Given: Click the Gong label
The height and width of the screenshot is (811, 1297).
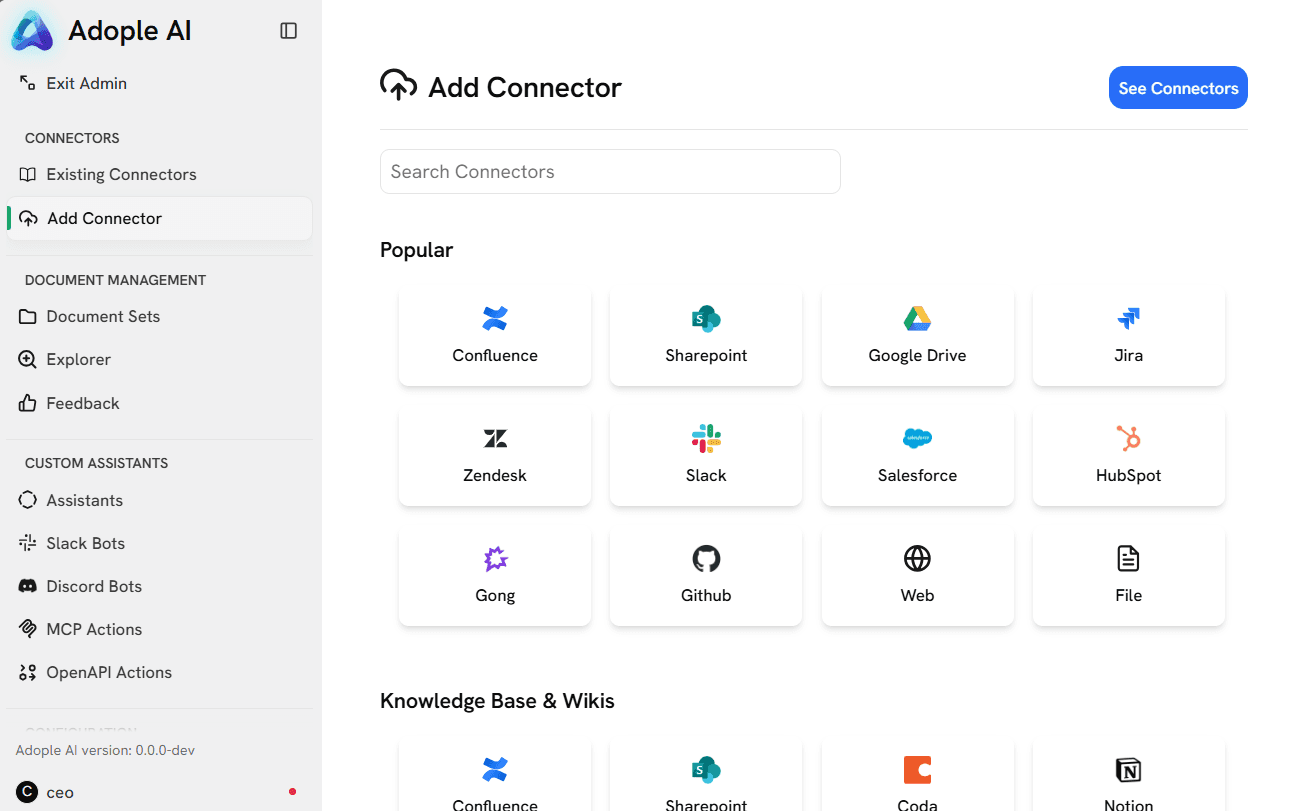Looking at the screenshot, I should (x=495, y=595).
